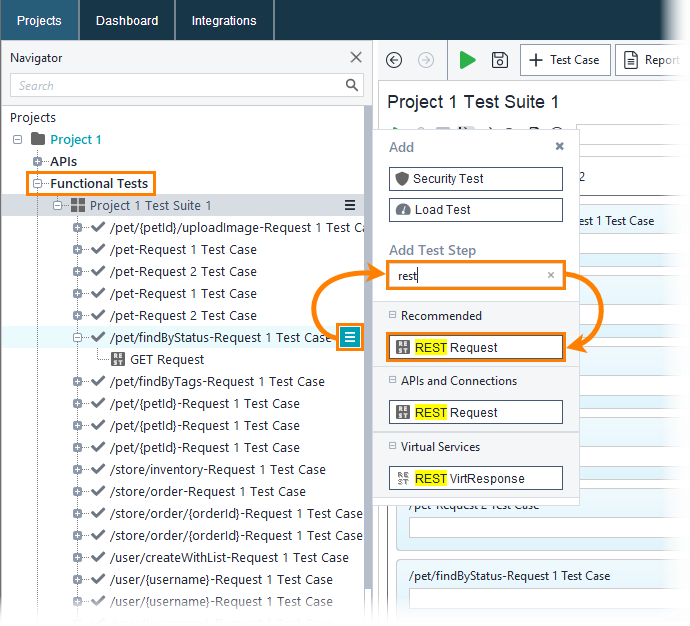Select /pet/findByTags-Request 1 Test Case
The height and width of the screenshot is (626, 690).
tap(217, 381)
